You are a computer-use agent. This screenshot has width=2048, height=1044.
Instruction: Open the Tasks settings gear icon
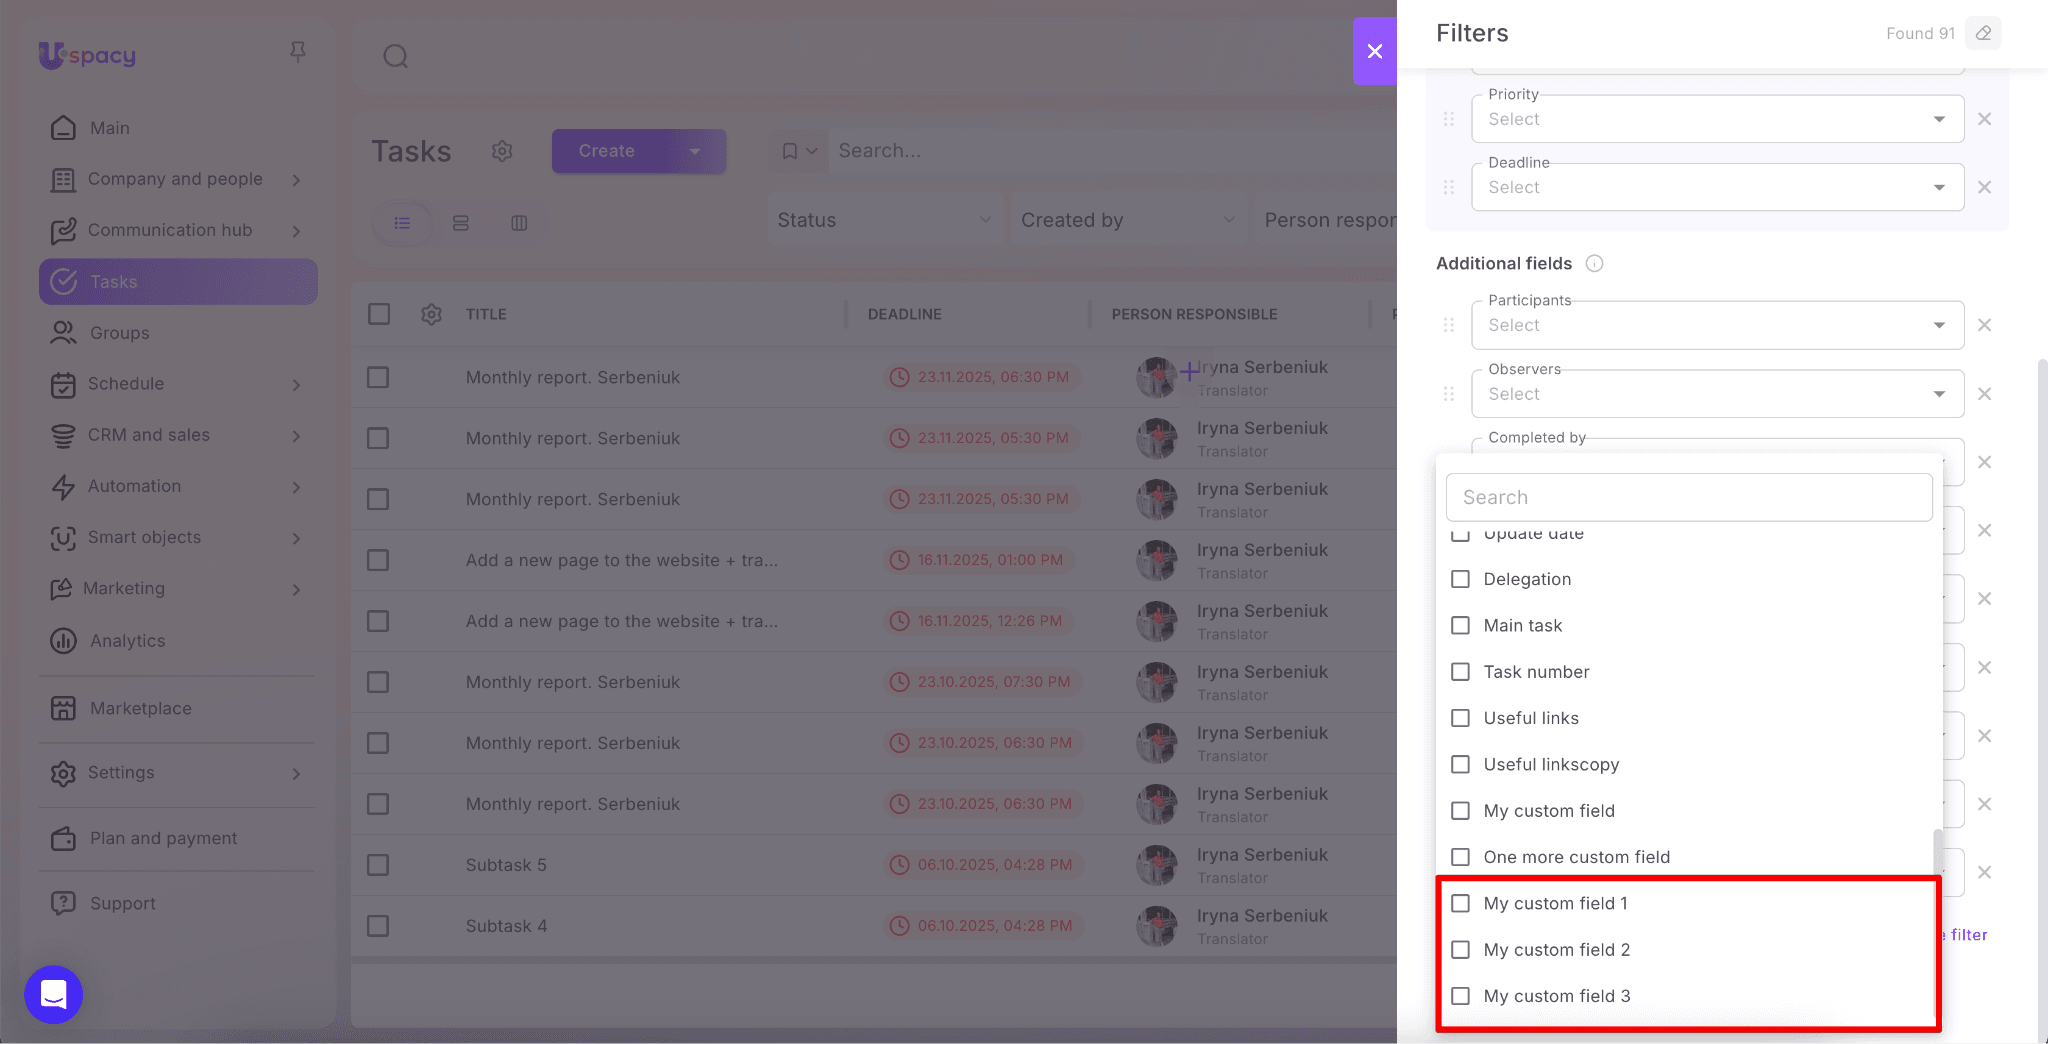coord(502,151)
